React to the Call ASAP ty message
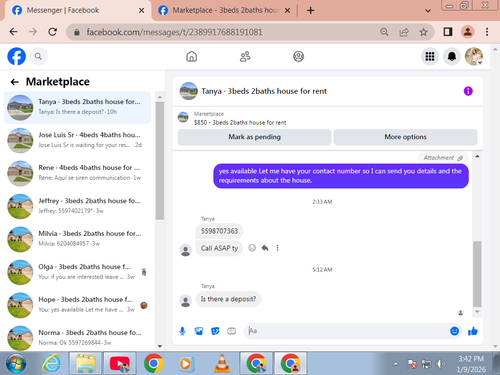This screenshot has width=500, height=375. click(x=252, y=248)
